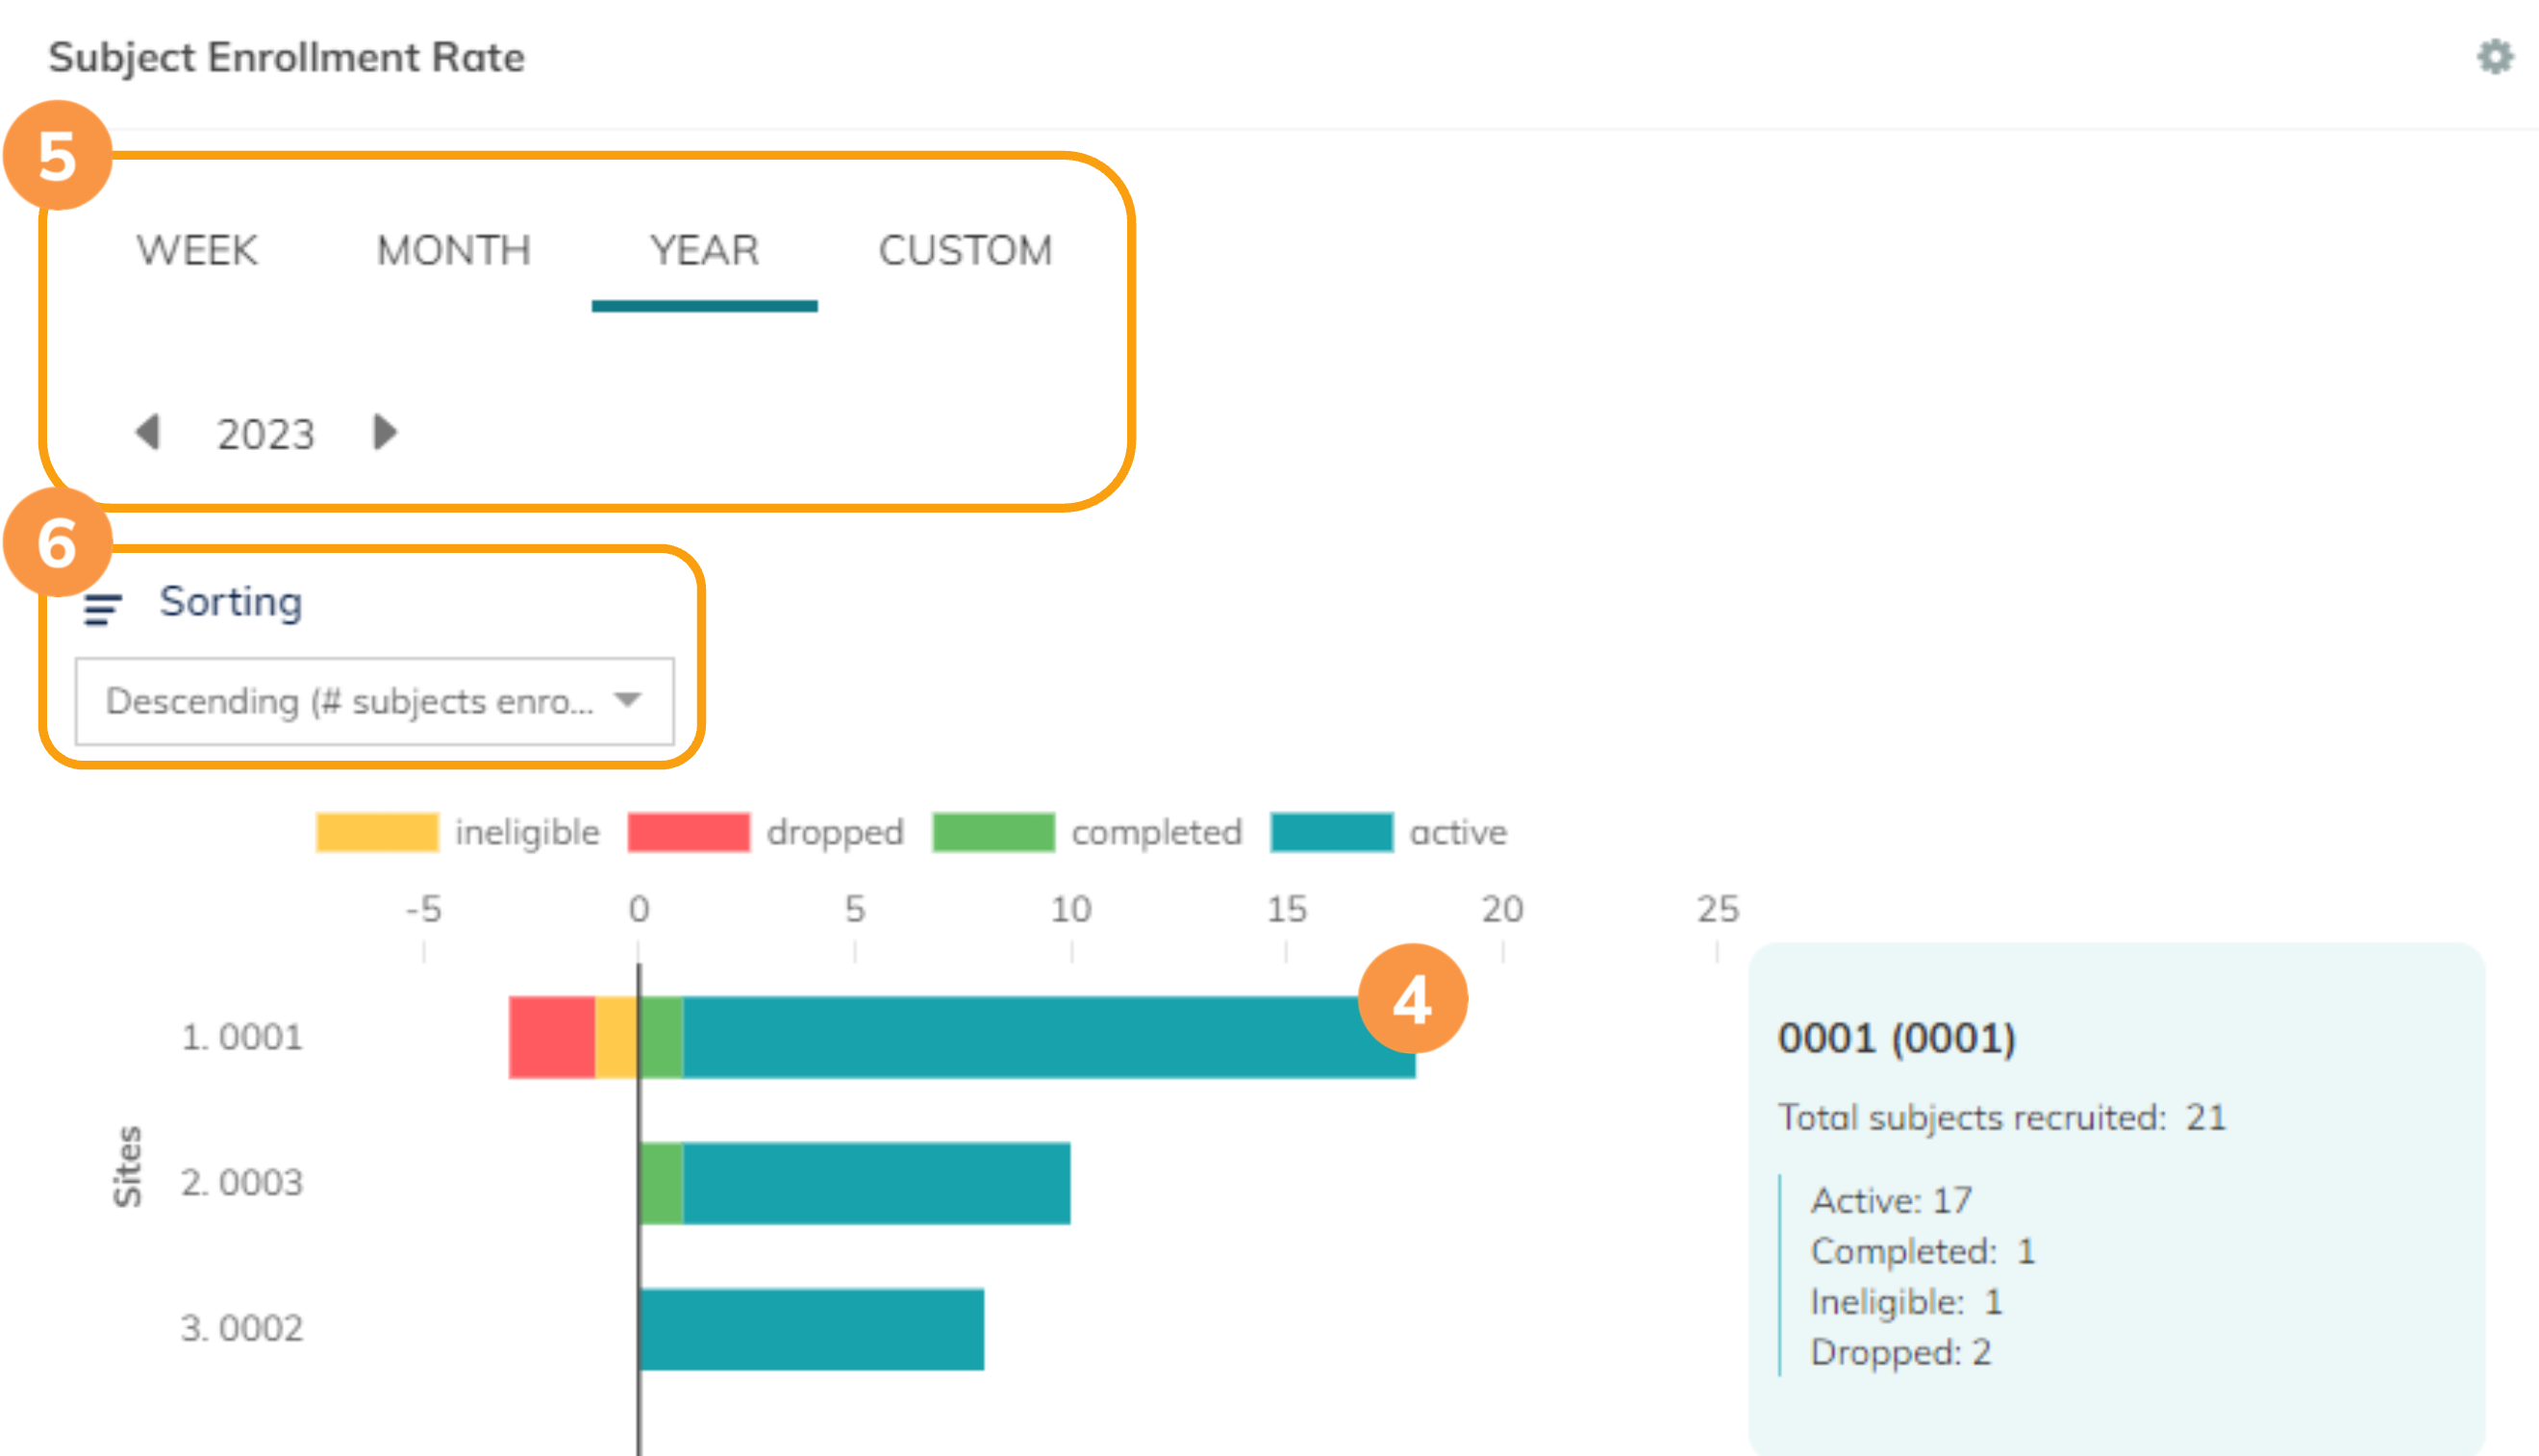This screenshot has height=1456, width=2539.
Task: Toggle the dropped series in legend
Action: click(x=688, y=832)
